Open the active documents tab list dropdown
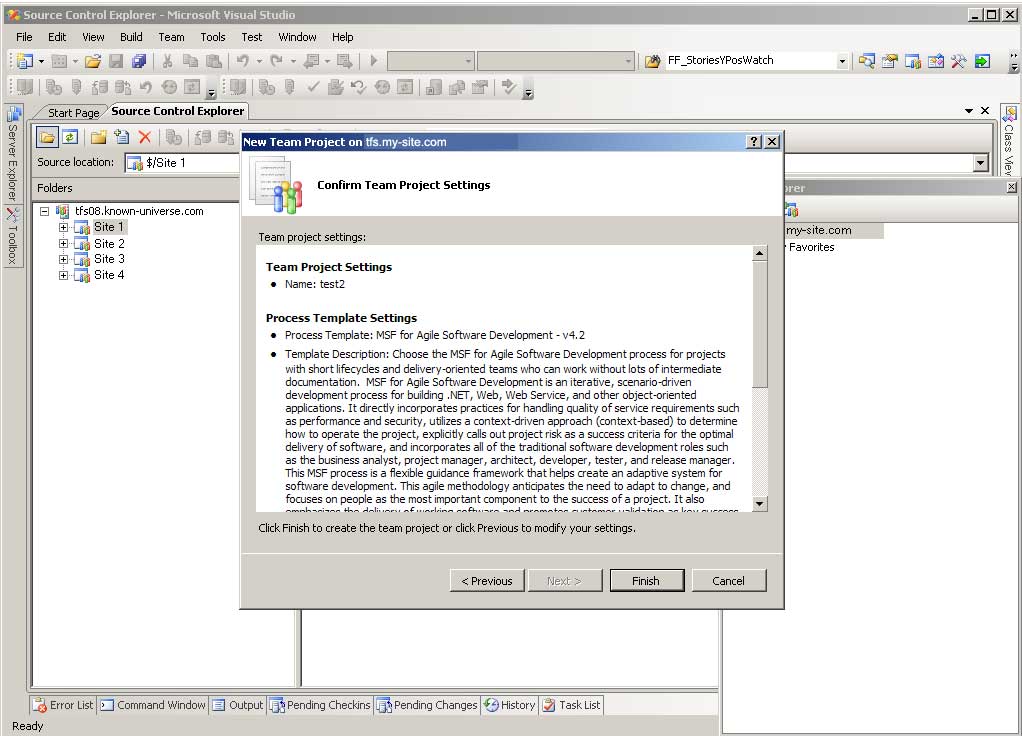This screenshot has height=736, width=1022. [x=969, y=111]
